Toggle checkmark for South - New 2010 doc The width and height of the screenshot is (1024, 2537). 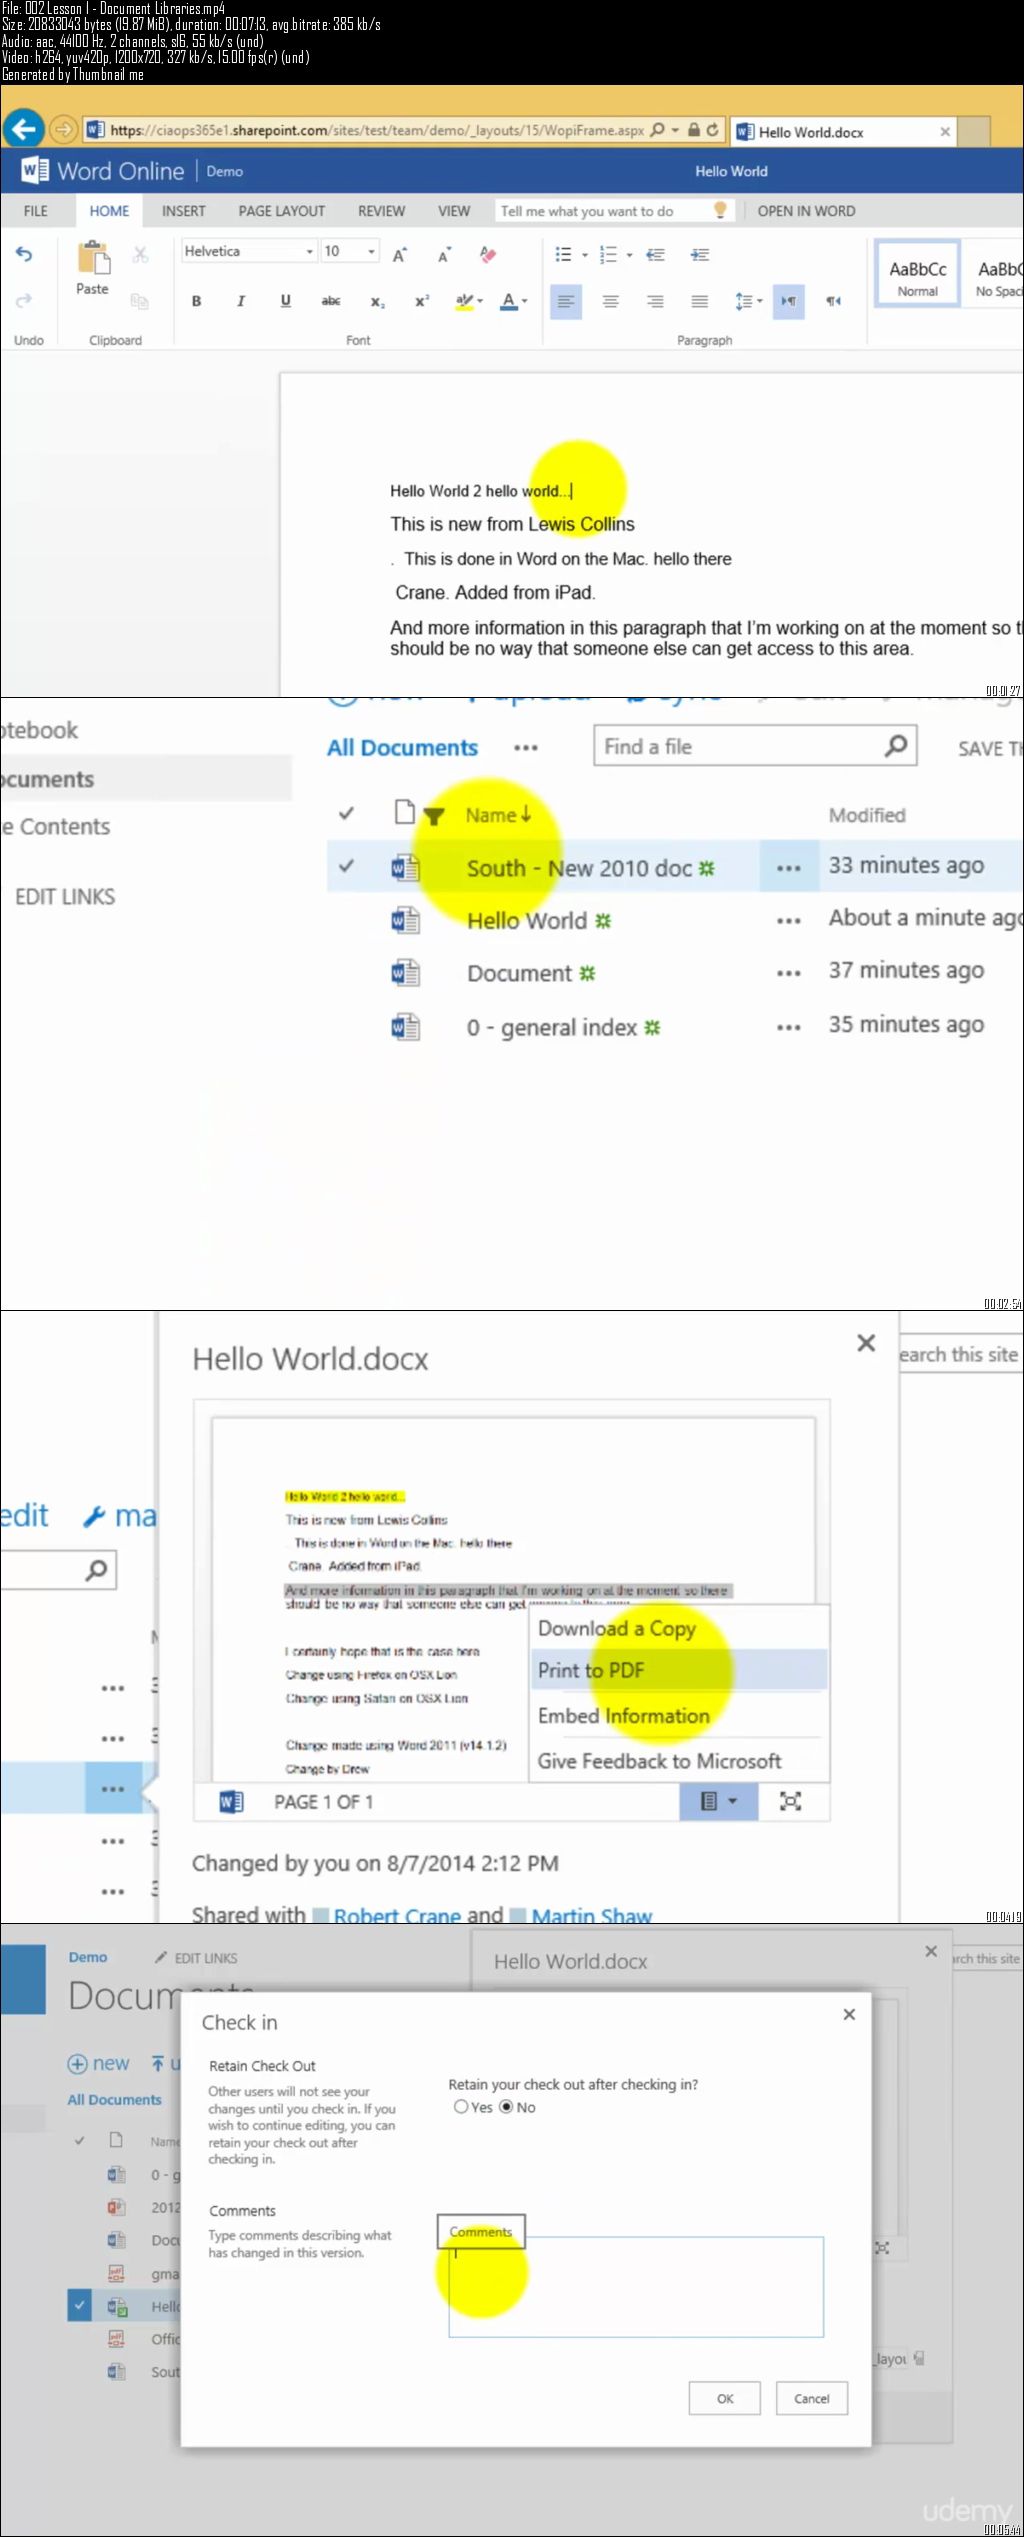click(x=346, y=866)
